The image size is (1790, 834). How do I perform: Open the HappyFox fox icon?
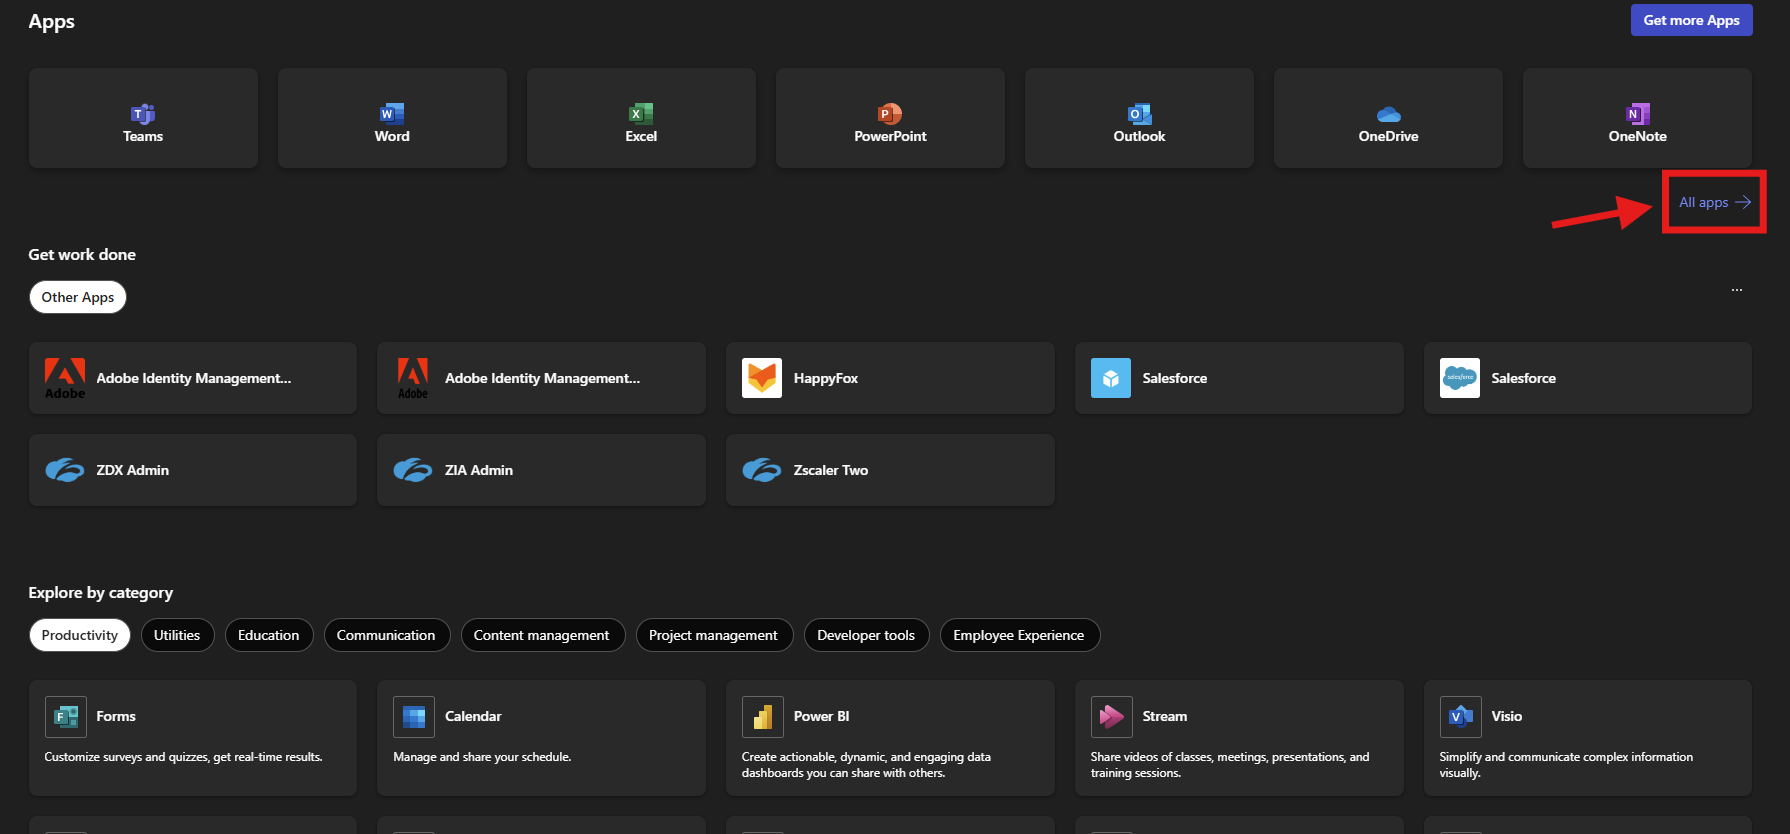762,378
